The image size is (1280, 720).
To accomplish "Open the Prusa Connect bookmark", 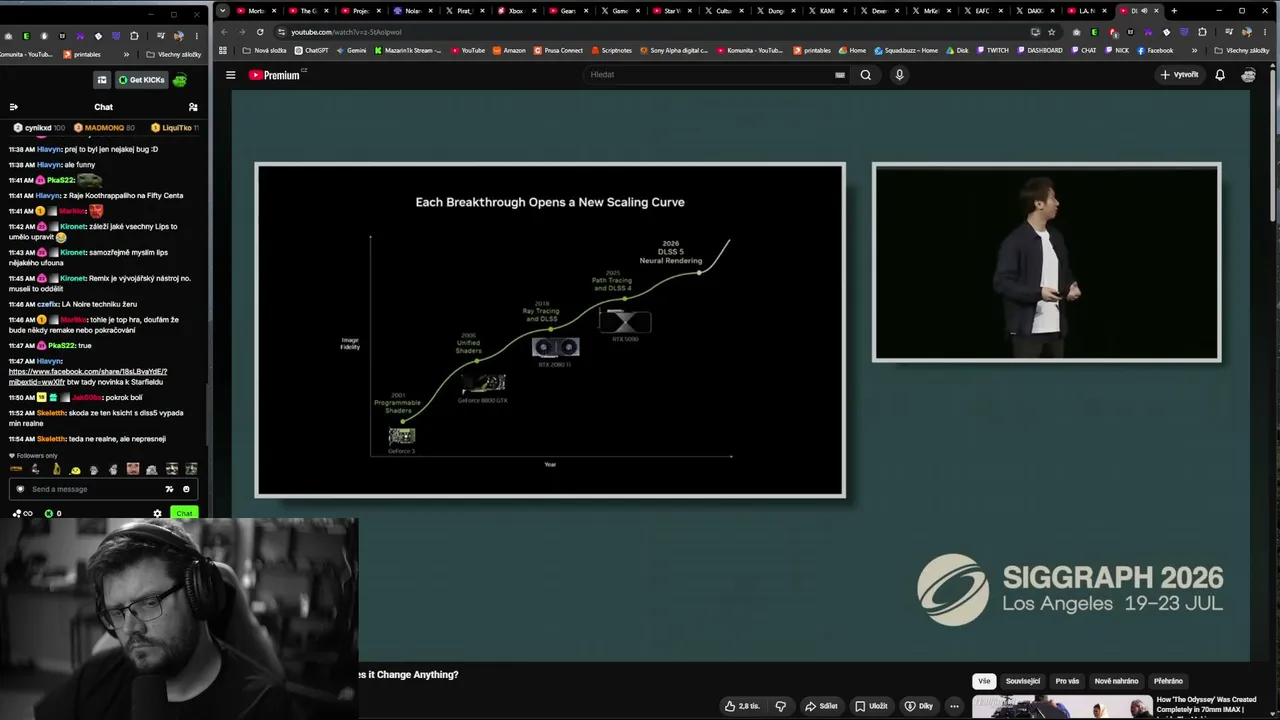I will [x=558, y=50].
